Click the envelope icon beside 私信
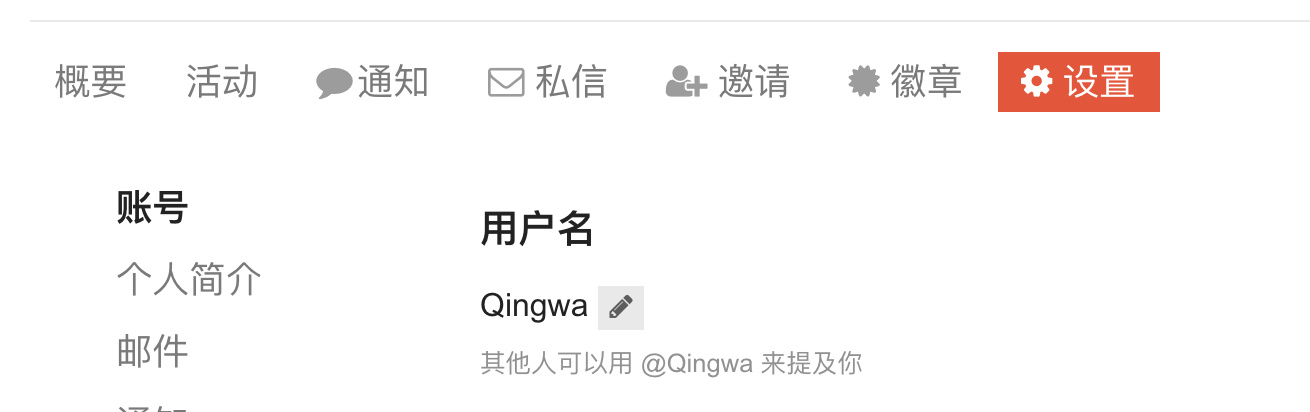 506,82
